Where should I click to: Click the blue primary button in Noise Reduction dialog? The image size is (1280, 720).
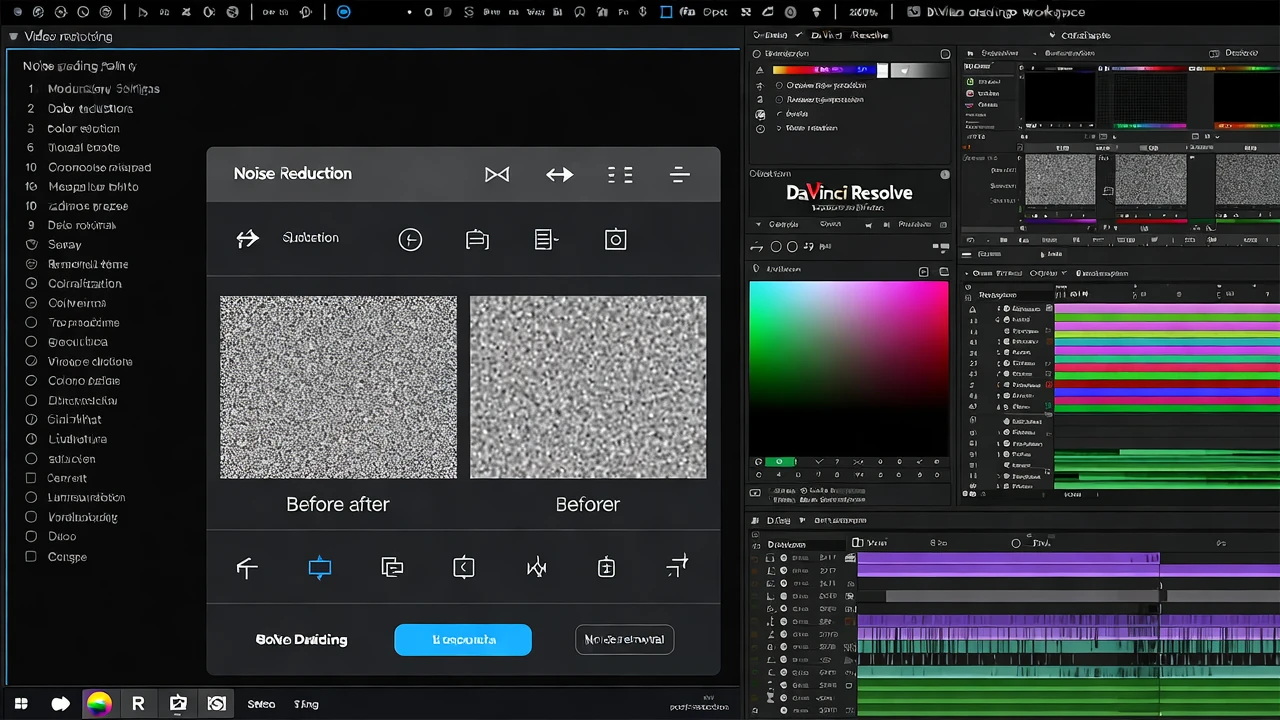pyautogui.click(x=463, y=640)
